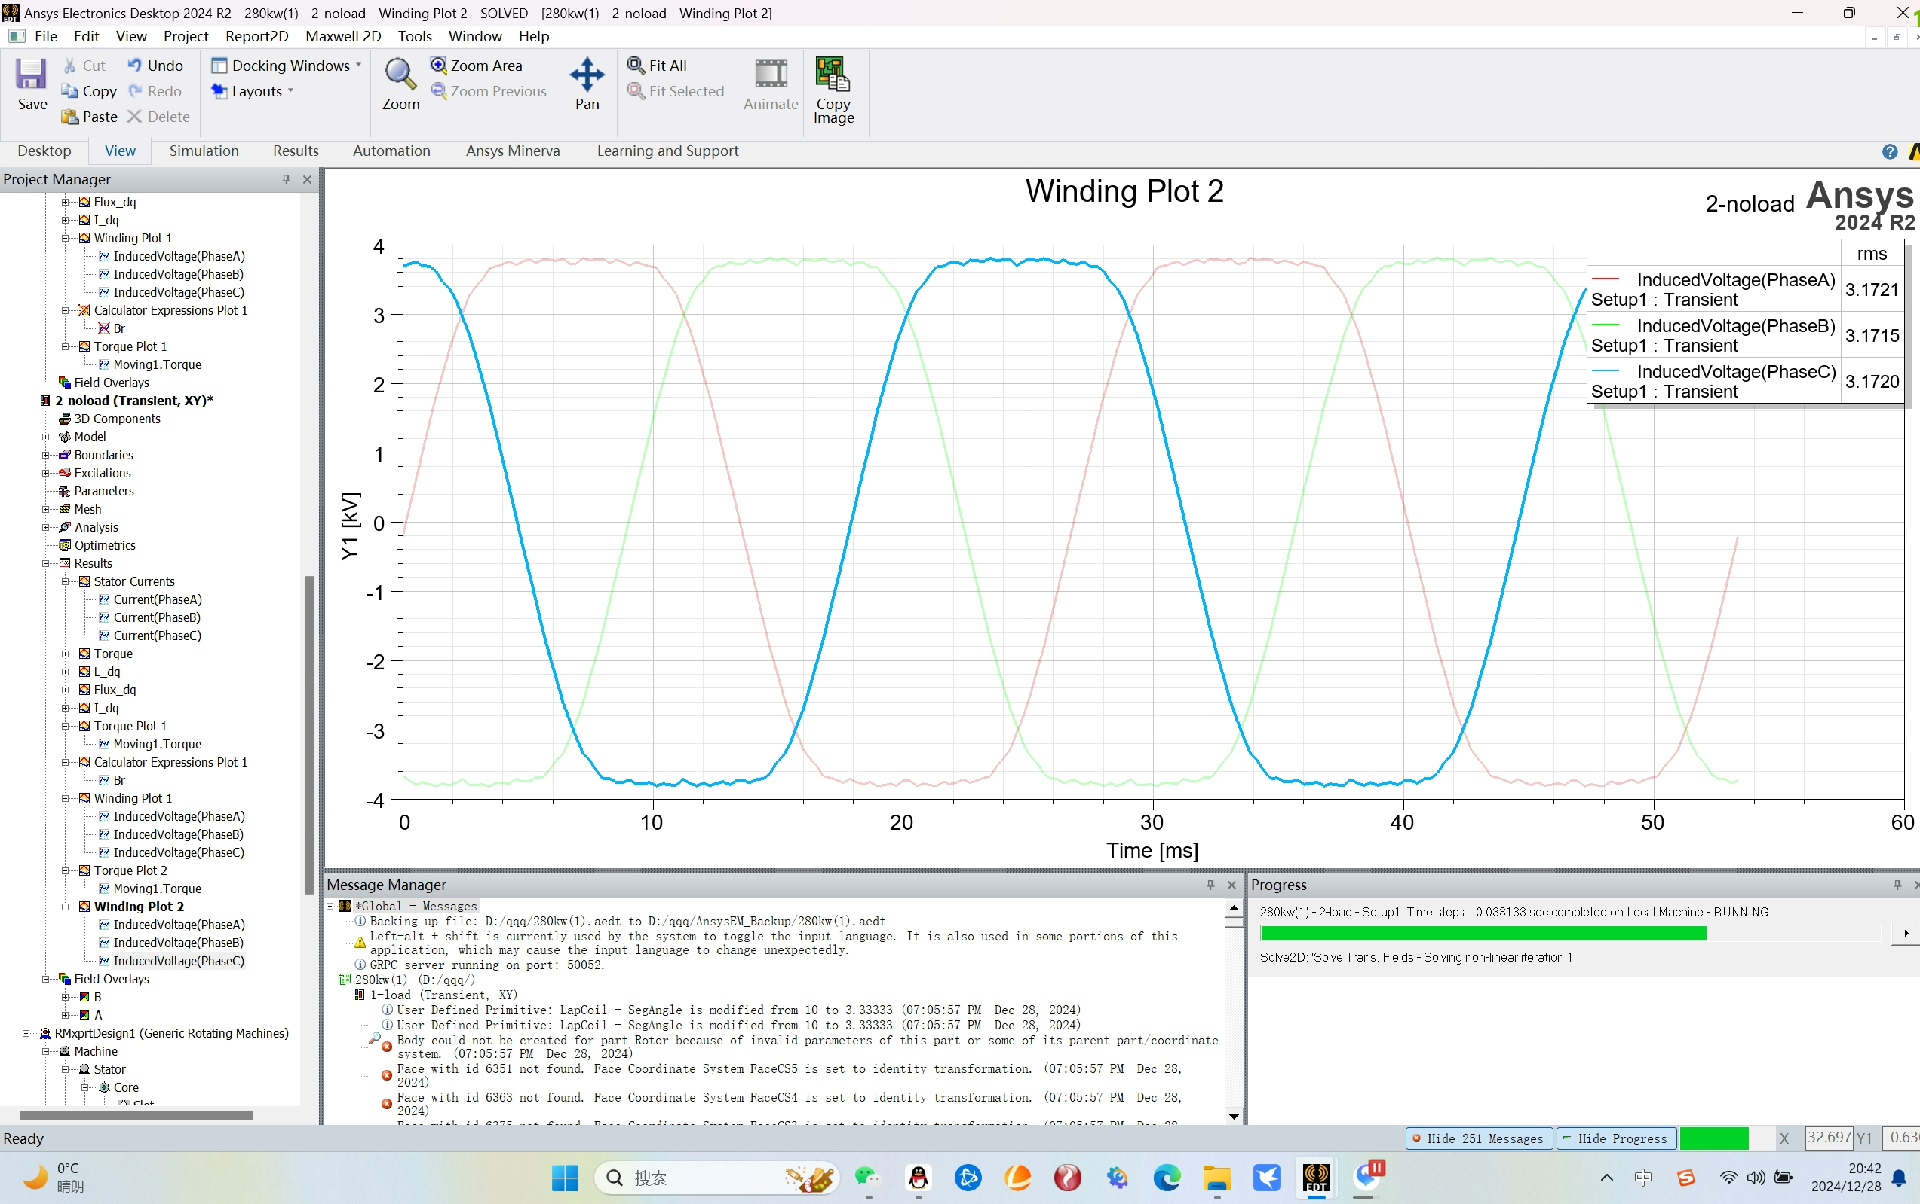Select the Zoom magnifier tool

pos(400,76)
